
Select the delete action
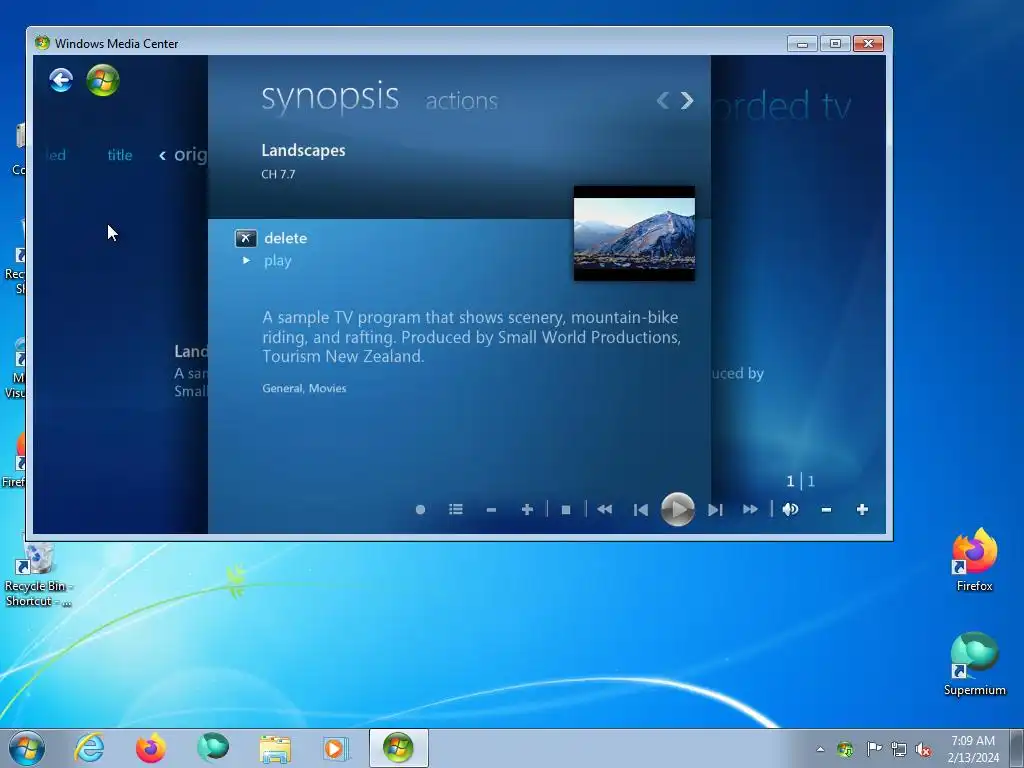click(285, 238)
